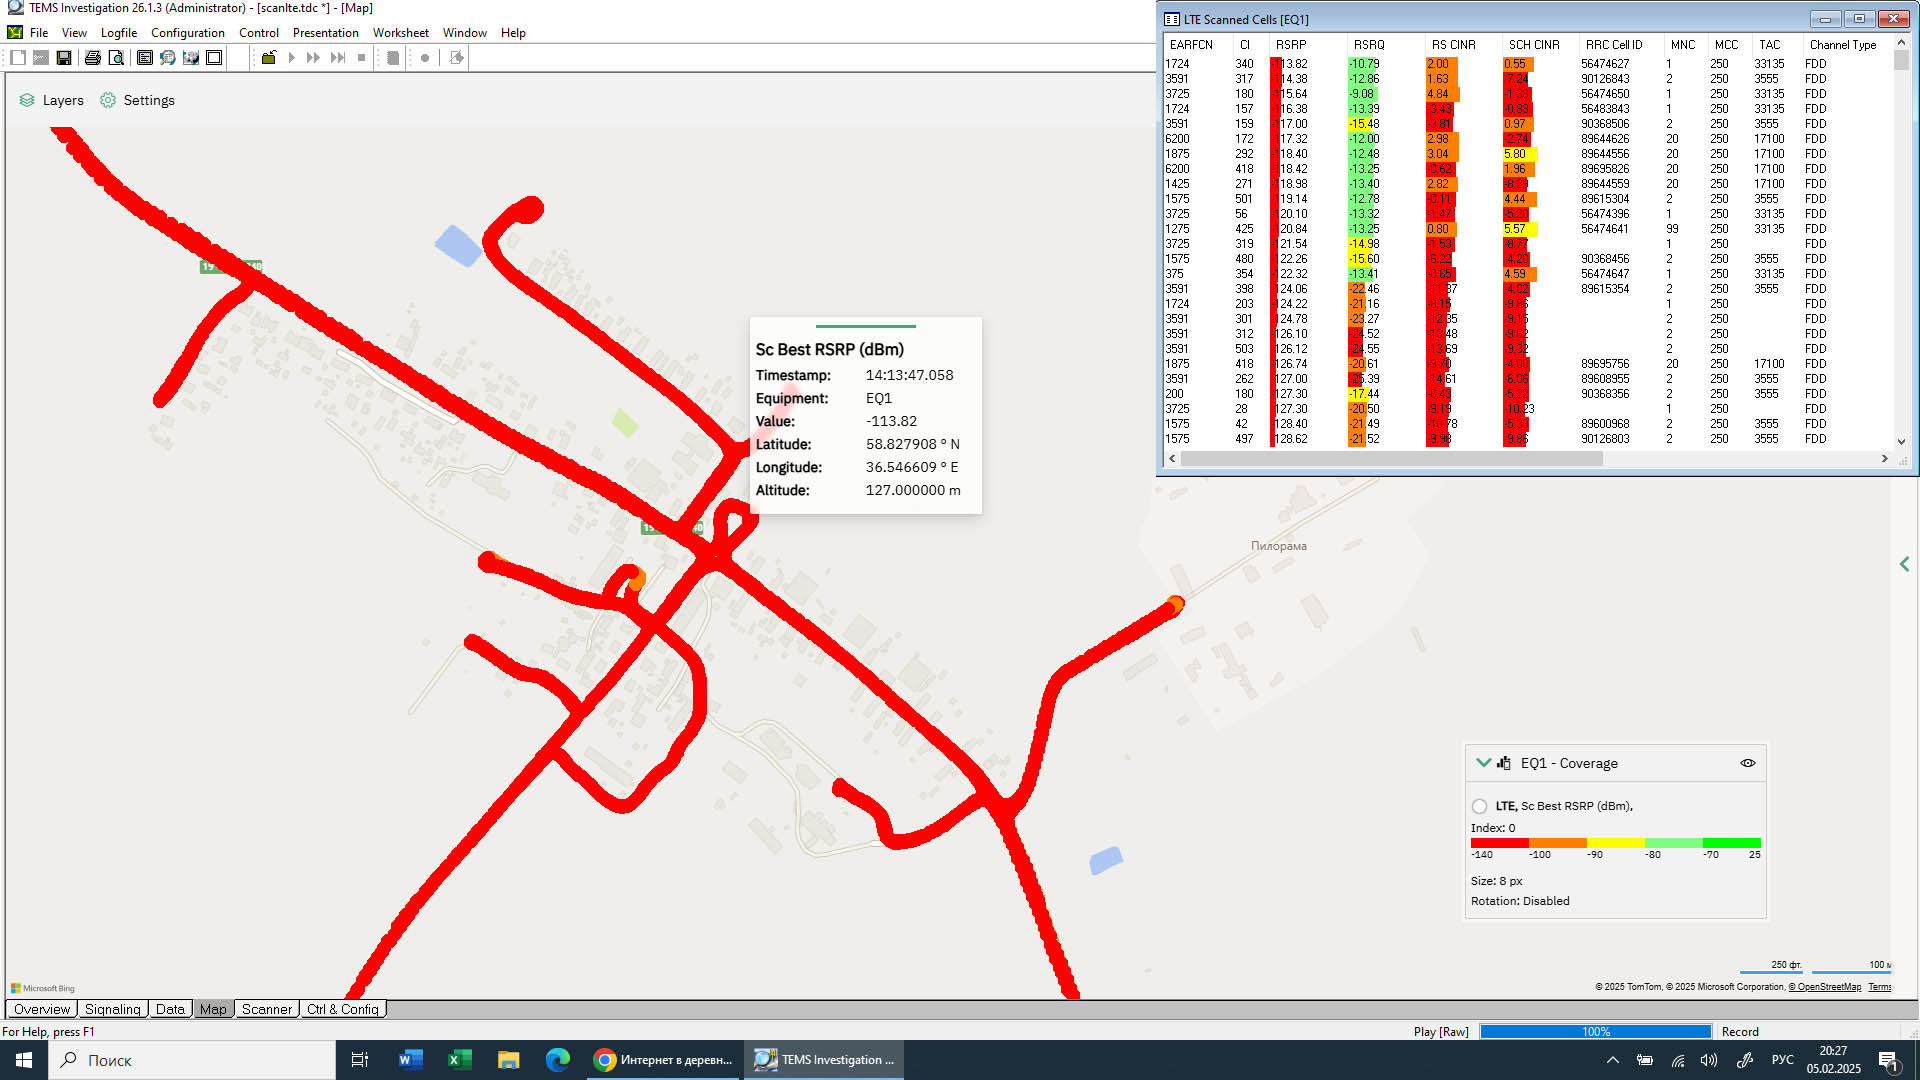The height and width of the screenshot is (1080, 1920).
Task: Click the map Terms link
Action: [1880, 987]
